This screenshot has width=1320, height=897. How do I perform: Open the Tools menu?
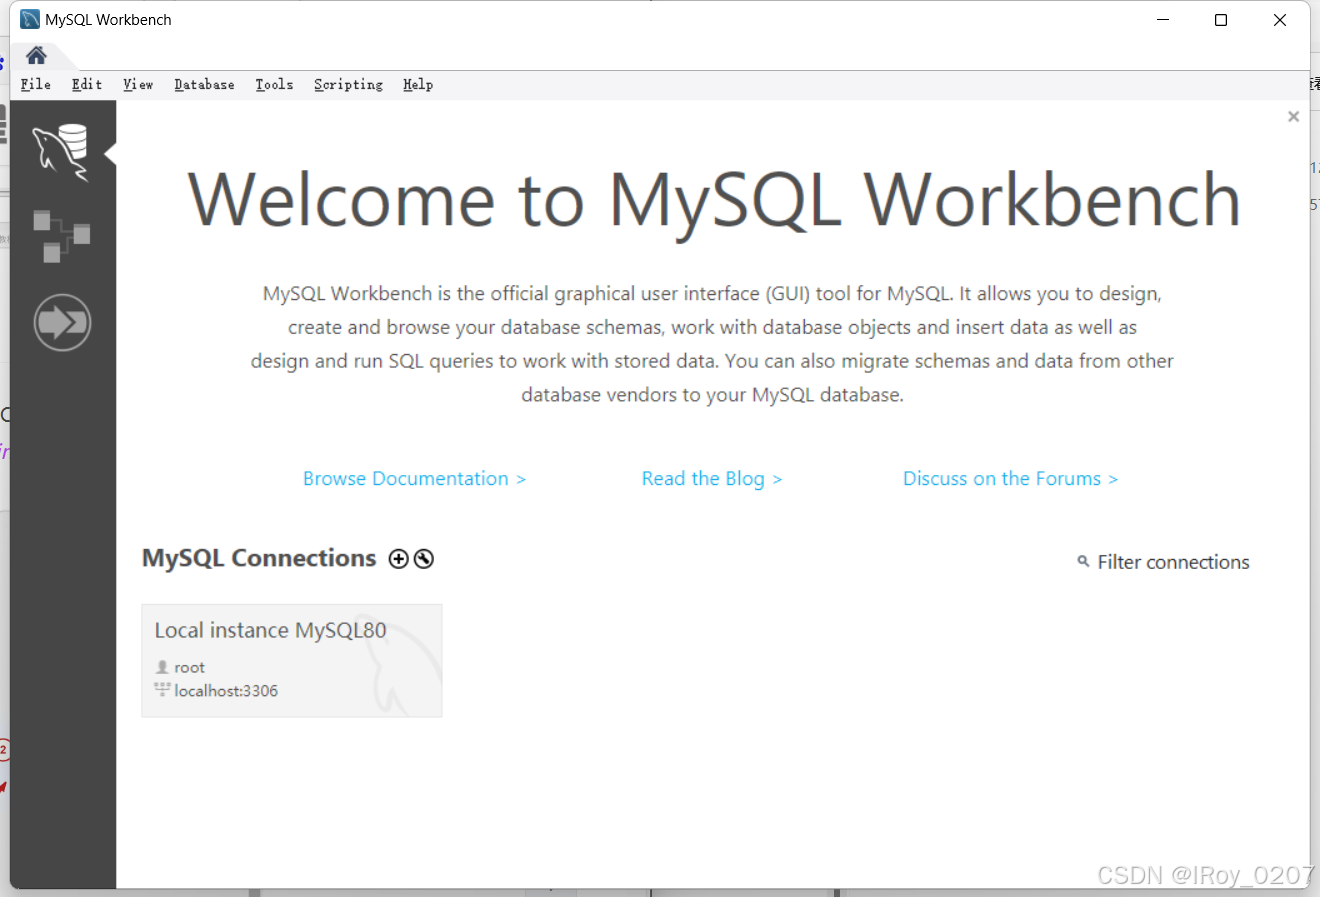coord(274,85)
